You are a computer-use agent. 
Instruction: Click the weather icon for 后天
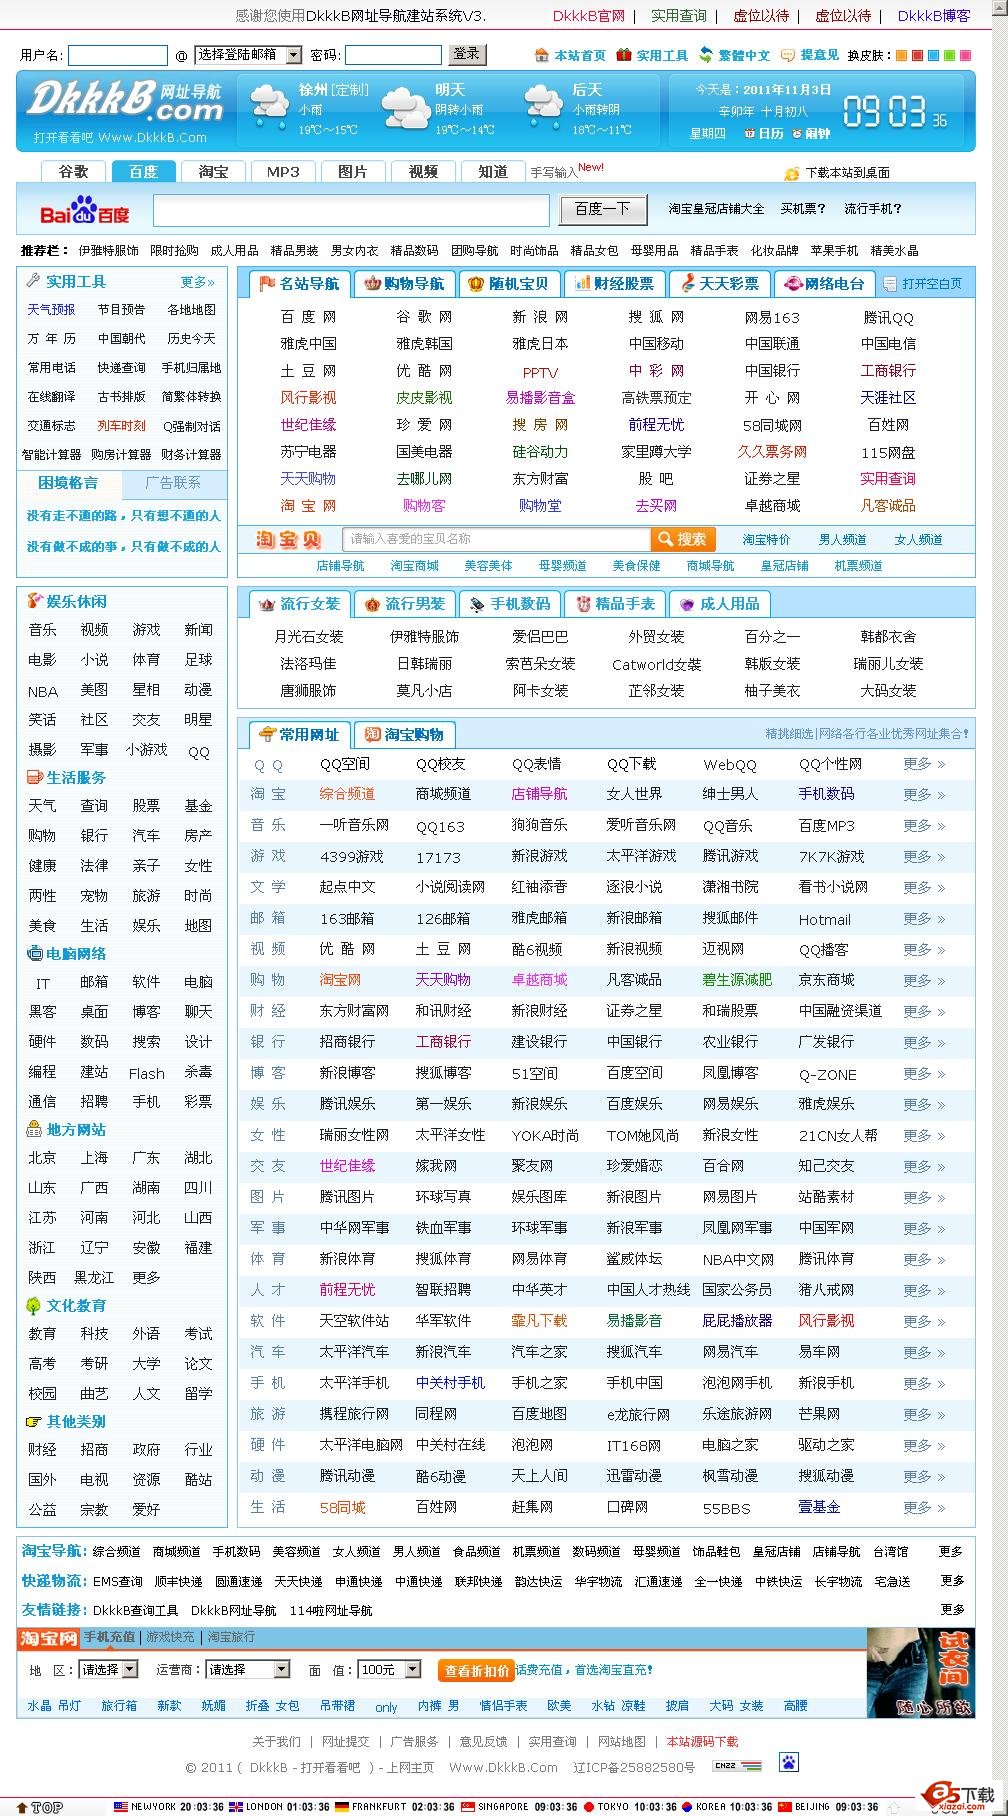[543, 105]
